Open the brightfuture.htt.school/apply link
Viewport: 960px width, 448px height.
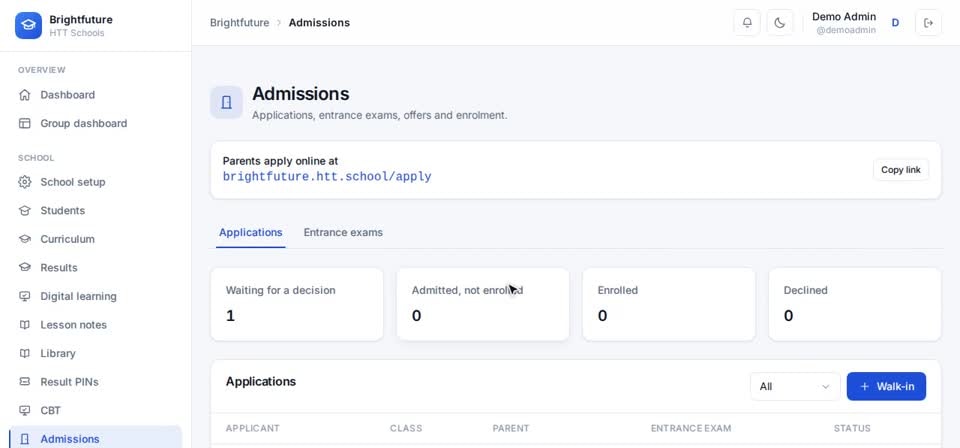click(x=327, y=177)
